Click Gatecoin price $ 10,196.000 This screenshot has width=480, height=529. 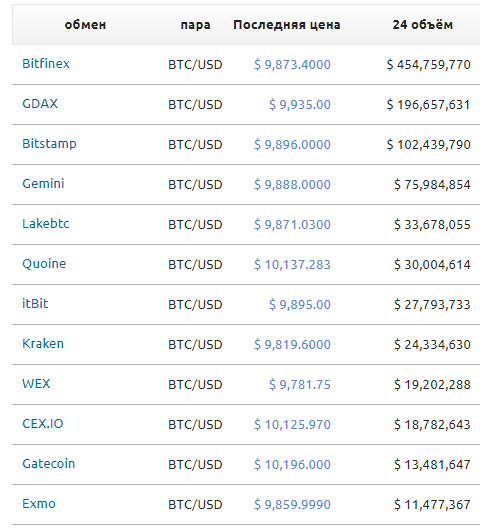(292, 465)
